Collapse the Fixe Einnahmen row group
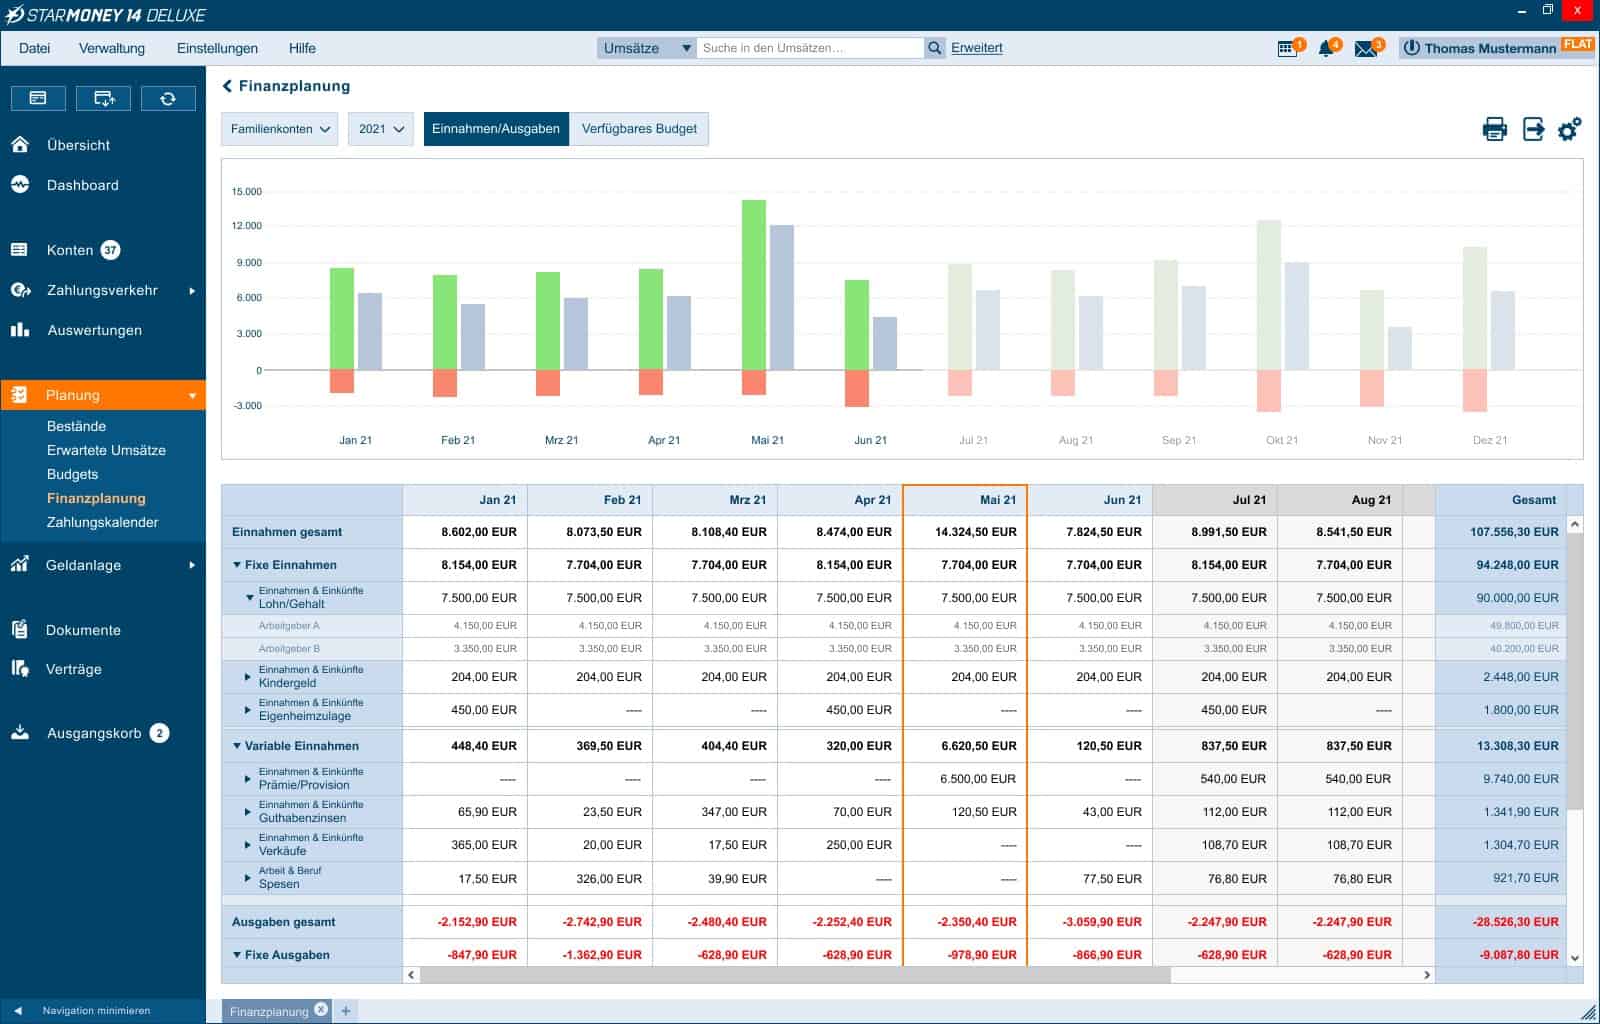The image size is (1600, 1024). click(237, 565)
